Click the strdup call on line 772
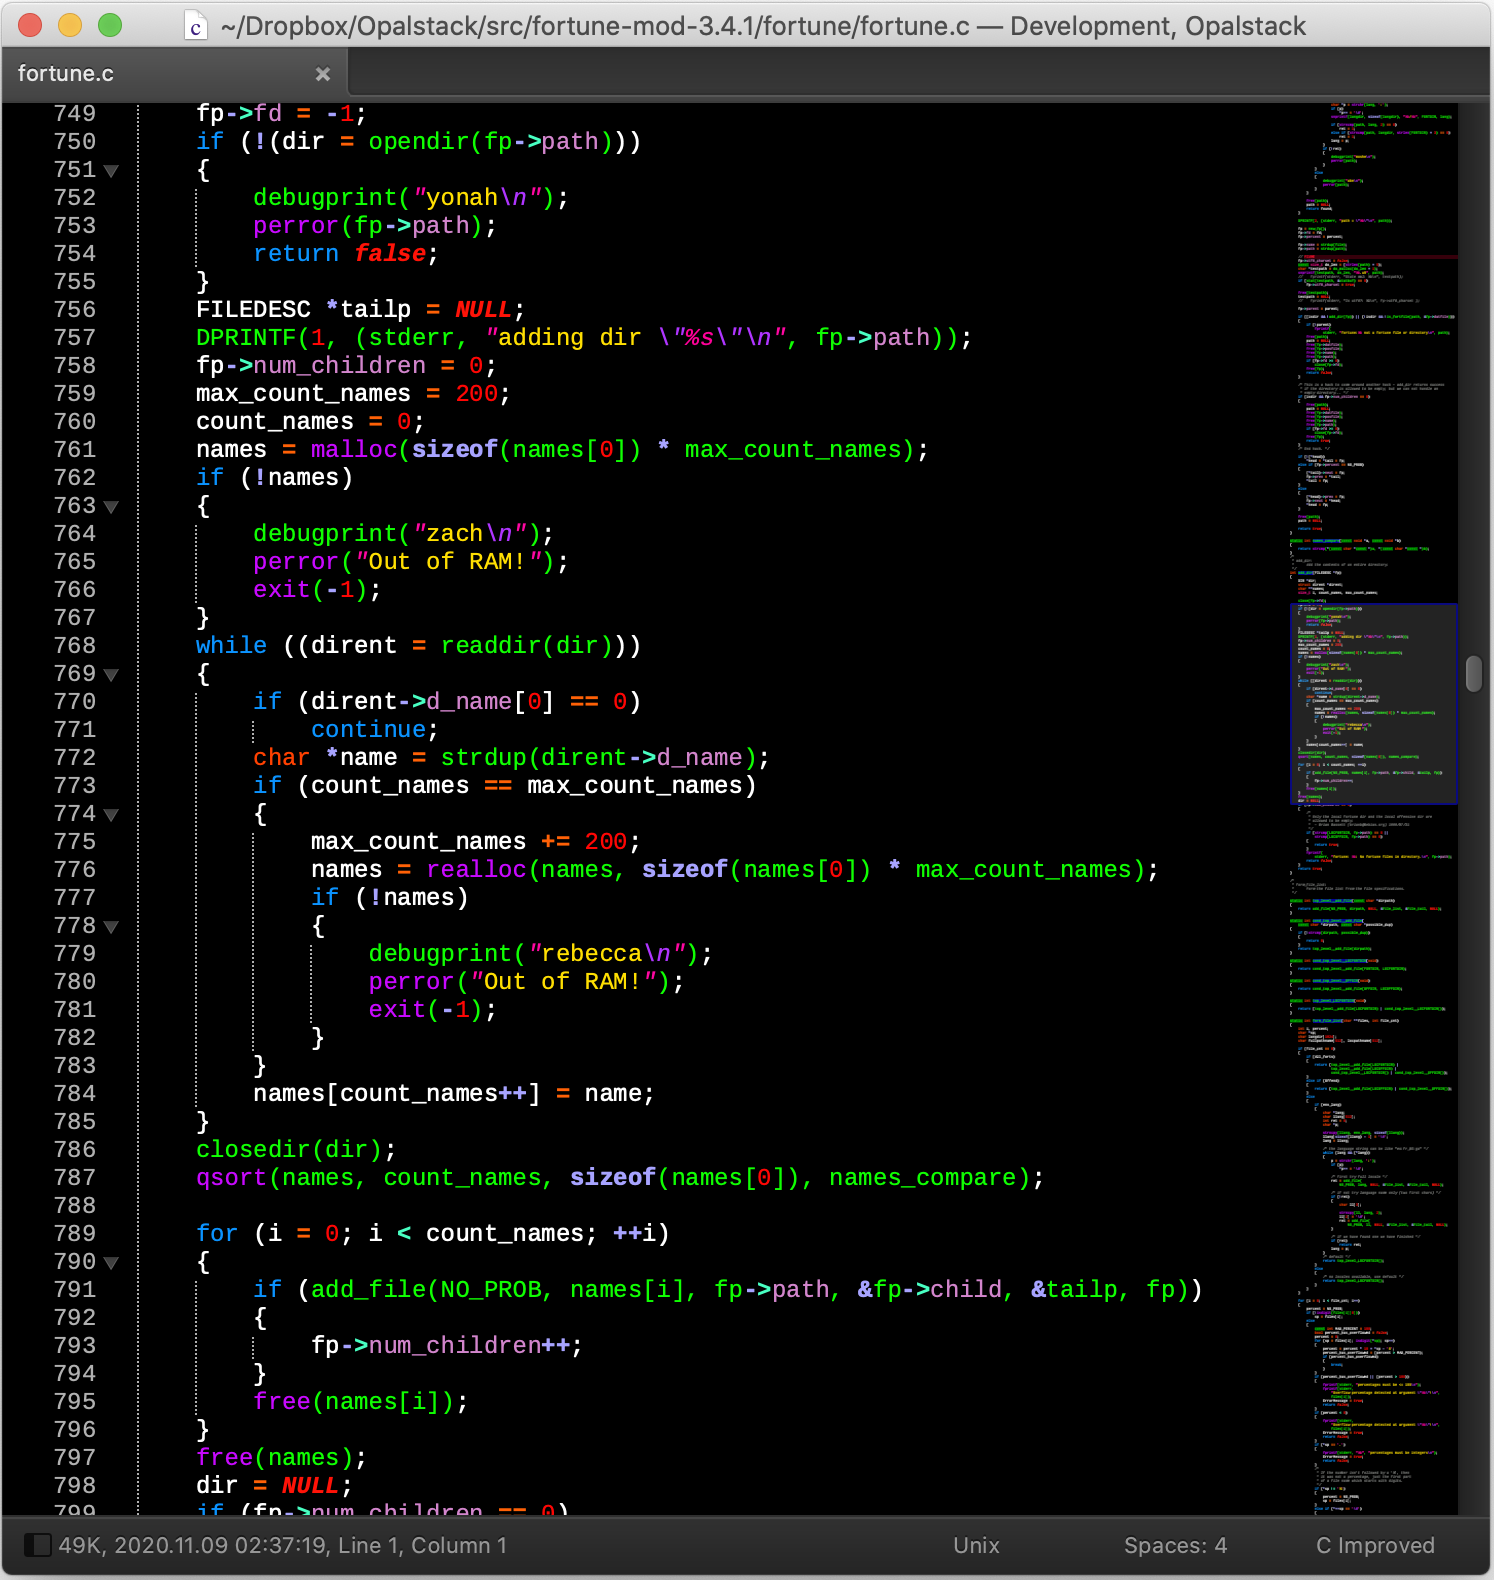 click(x=598, y=758)
